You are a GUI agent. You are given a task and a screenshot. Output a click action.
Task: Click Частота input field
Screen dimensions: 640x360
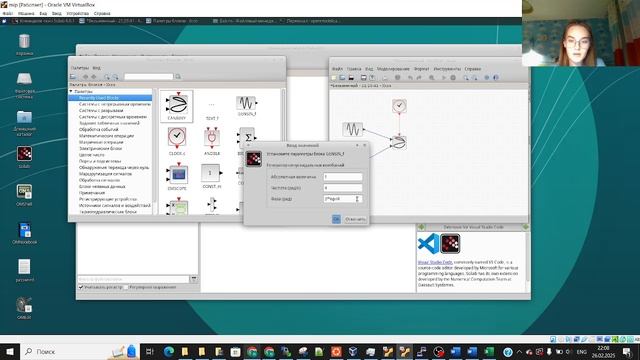tap(343, 188)
